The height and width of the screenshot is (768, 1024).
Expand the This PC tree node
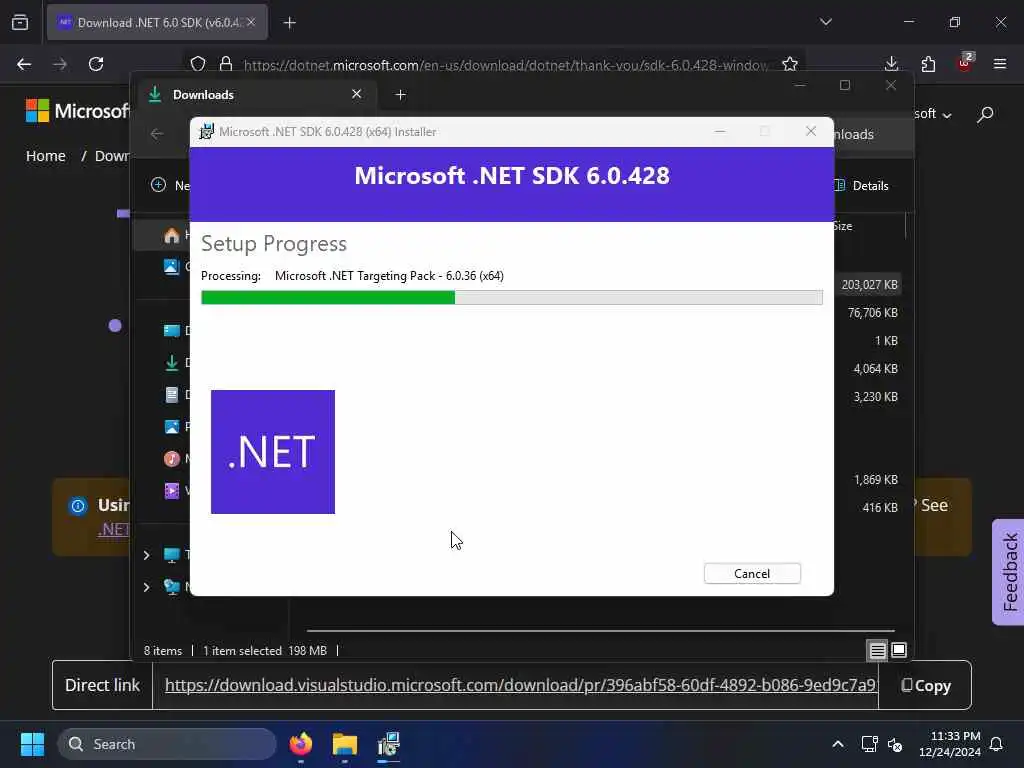(146, 555)
